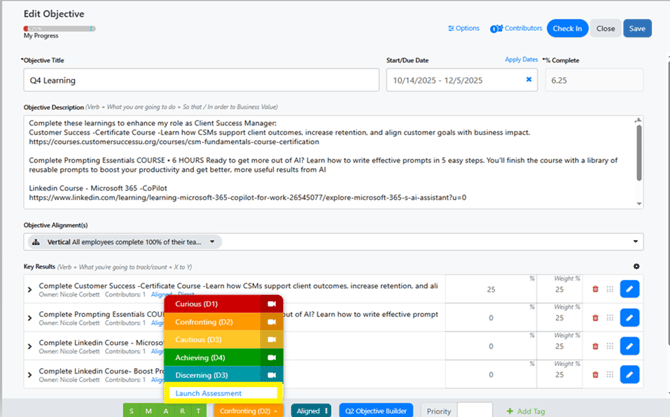Click the Save button
The image size is (670, 417).
point(637,28)
